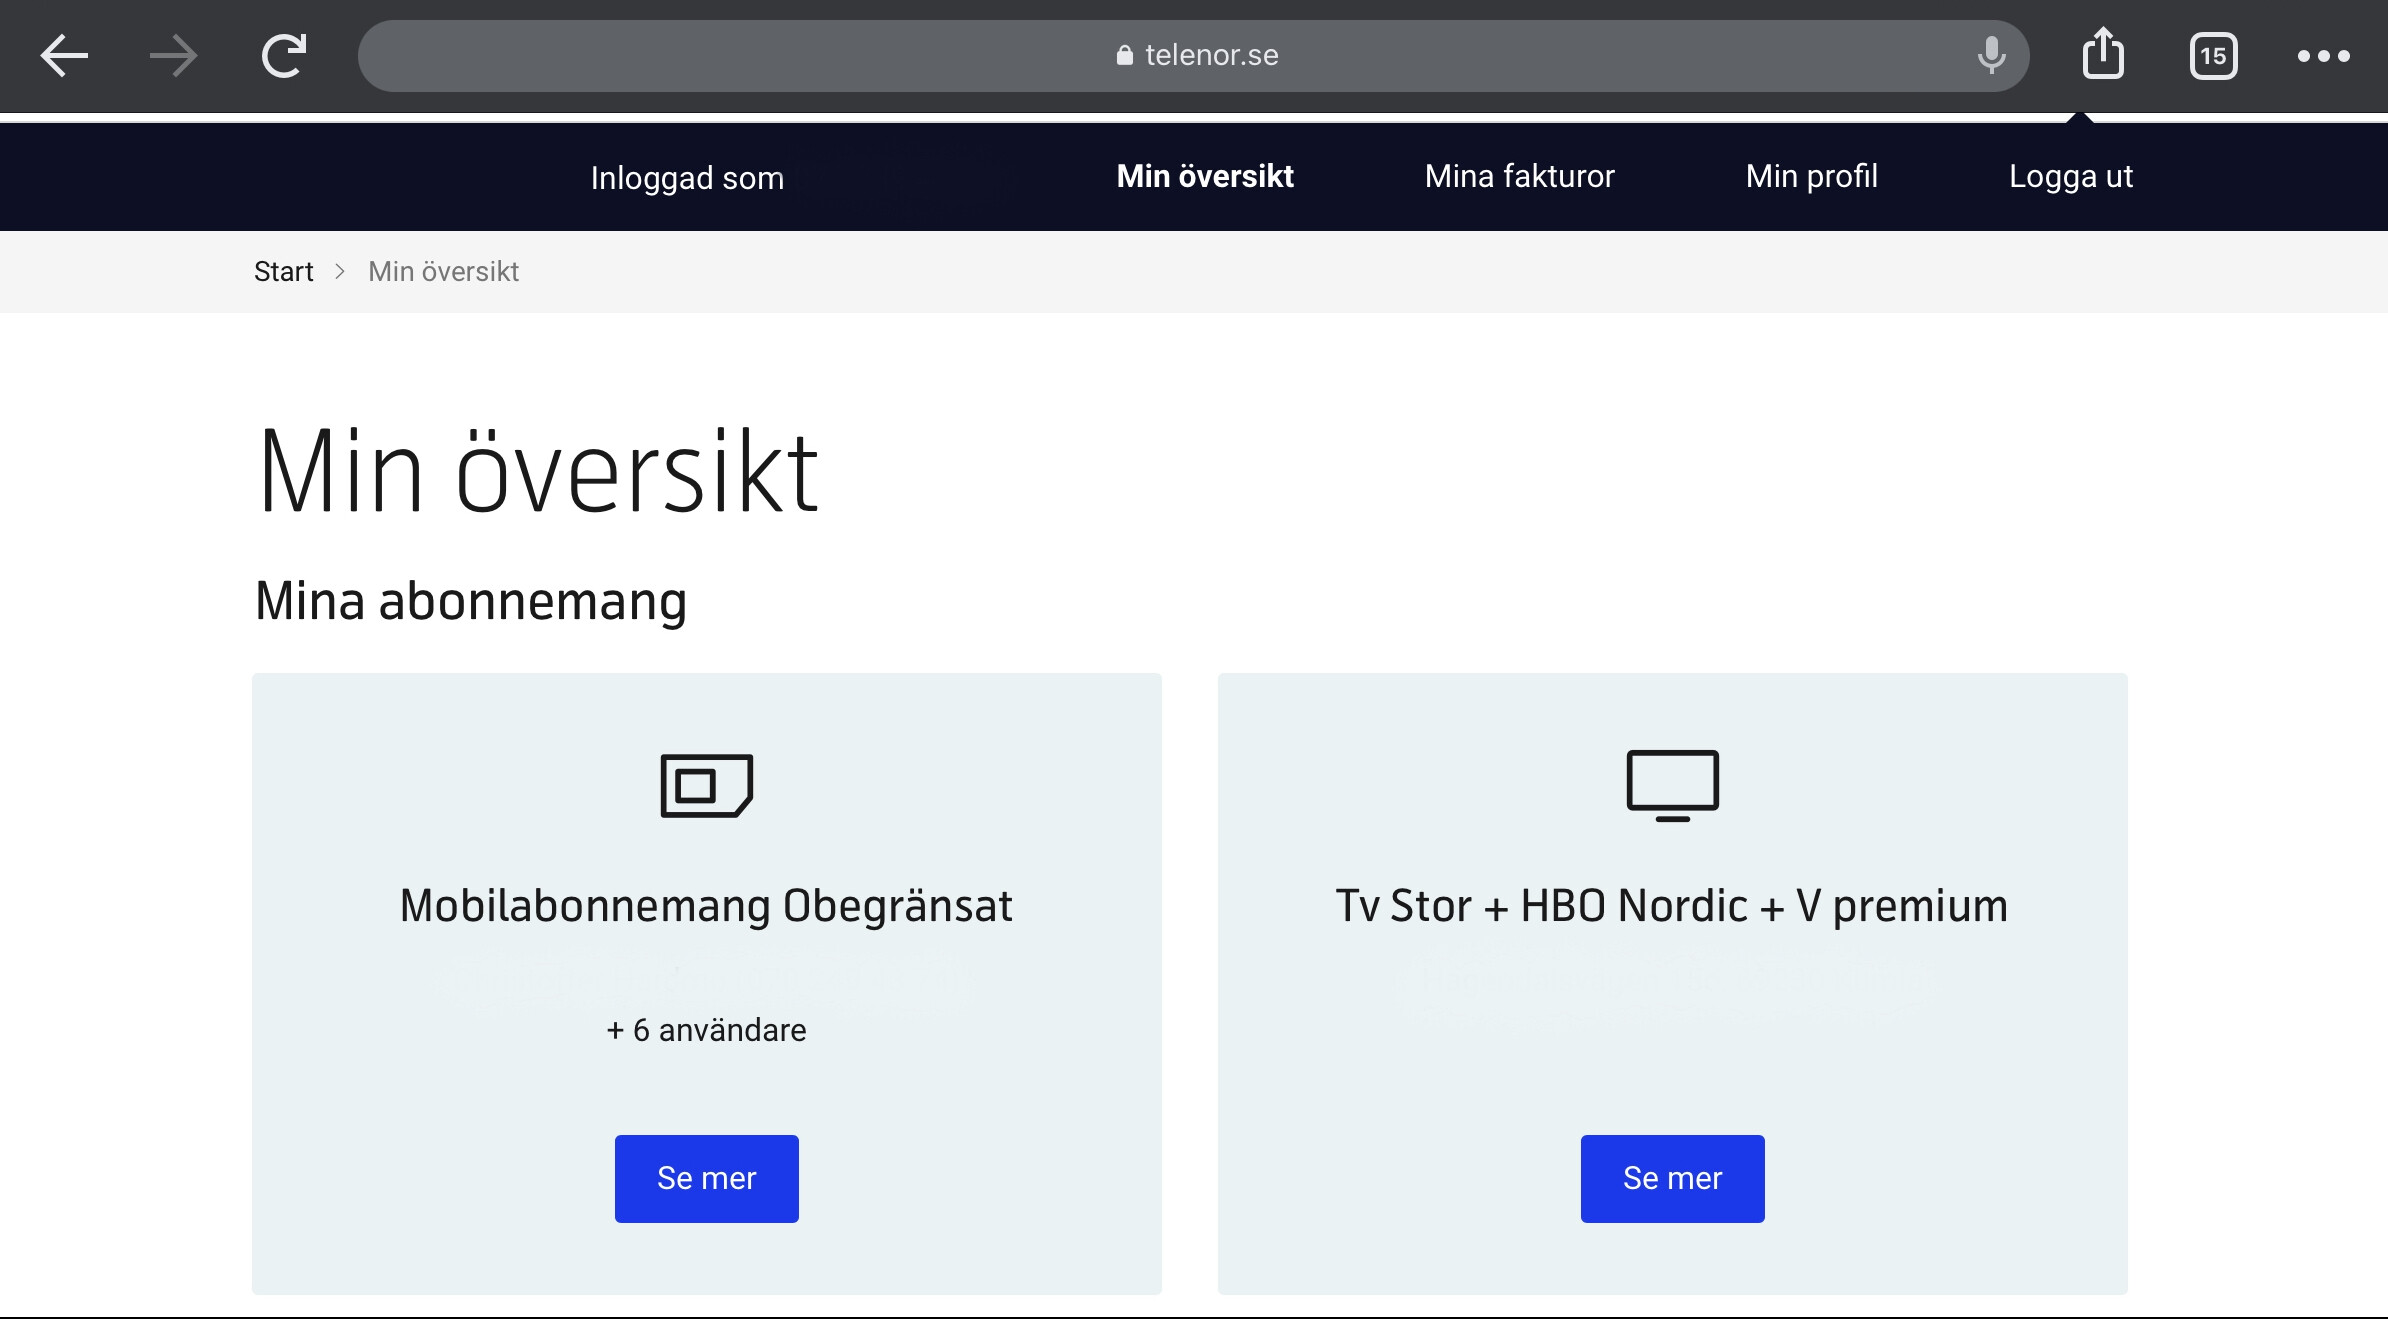Click Logga ut to sign out
2388x1319 pixels.
(x=2071, y=176)
